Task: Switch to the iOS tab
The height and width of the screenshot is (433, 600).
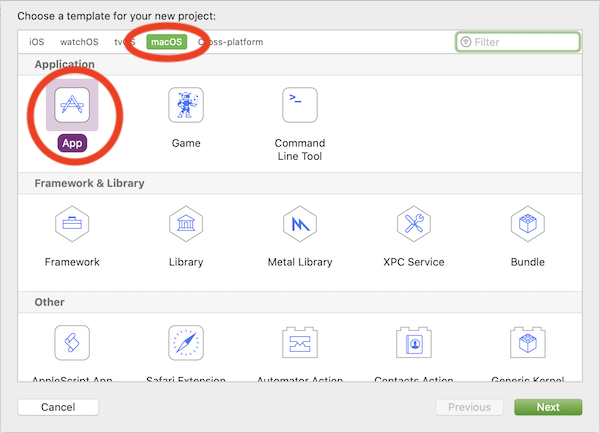Action: pos(37,42)
